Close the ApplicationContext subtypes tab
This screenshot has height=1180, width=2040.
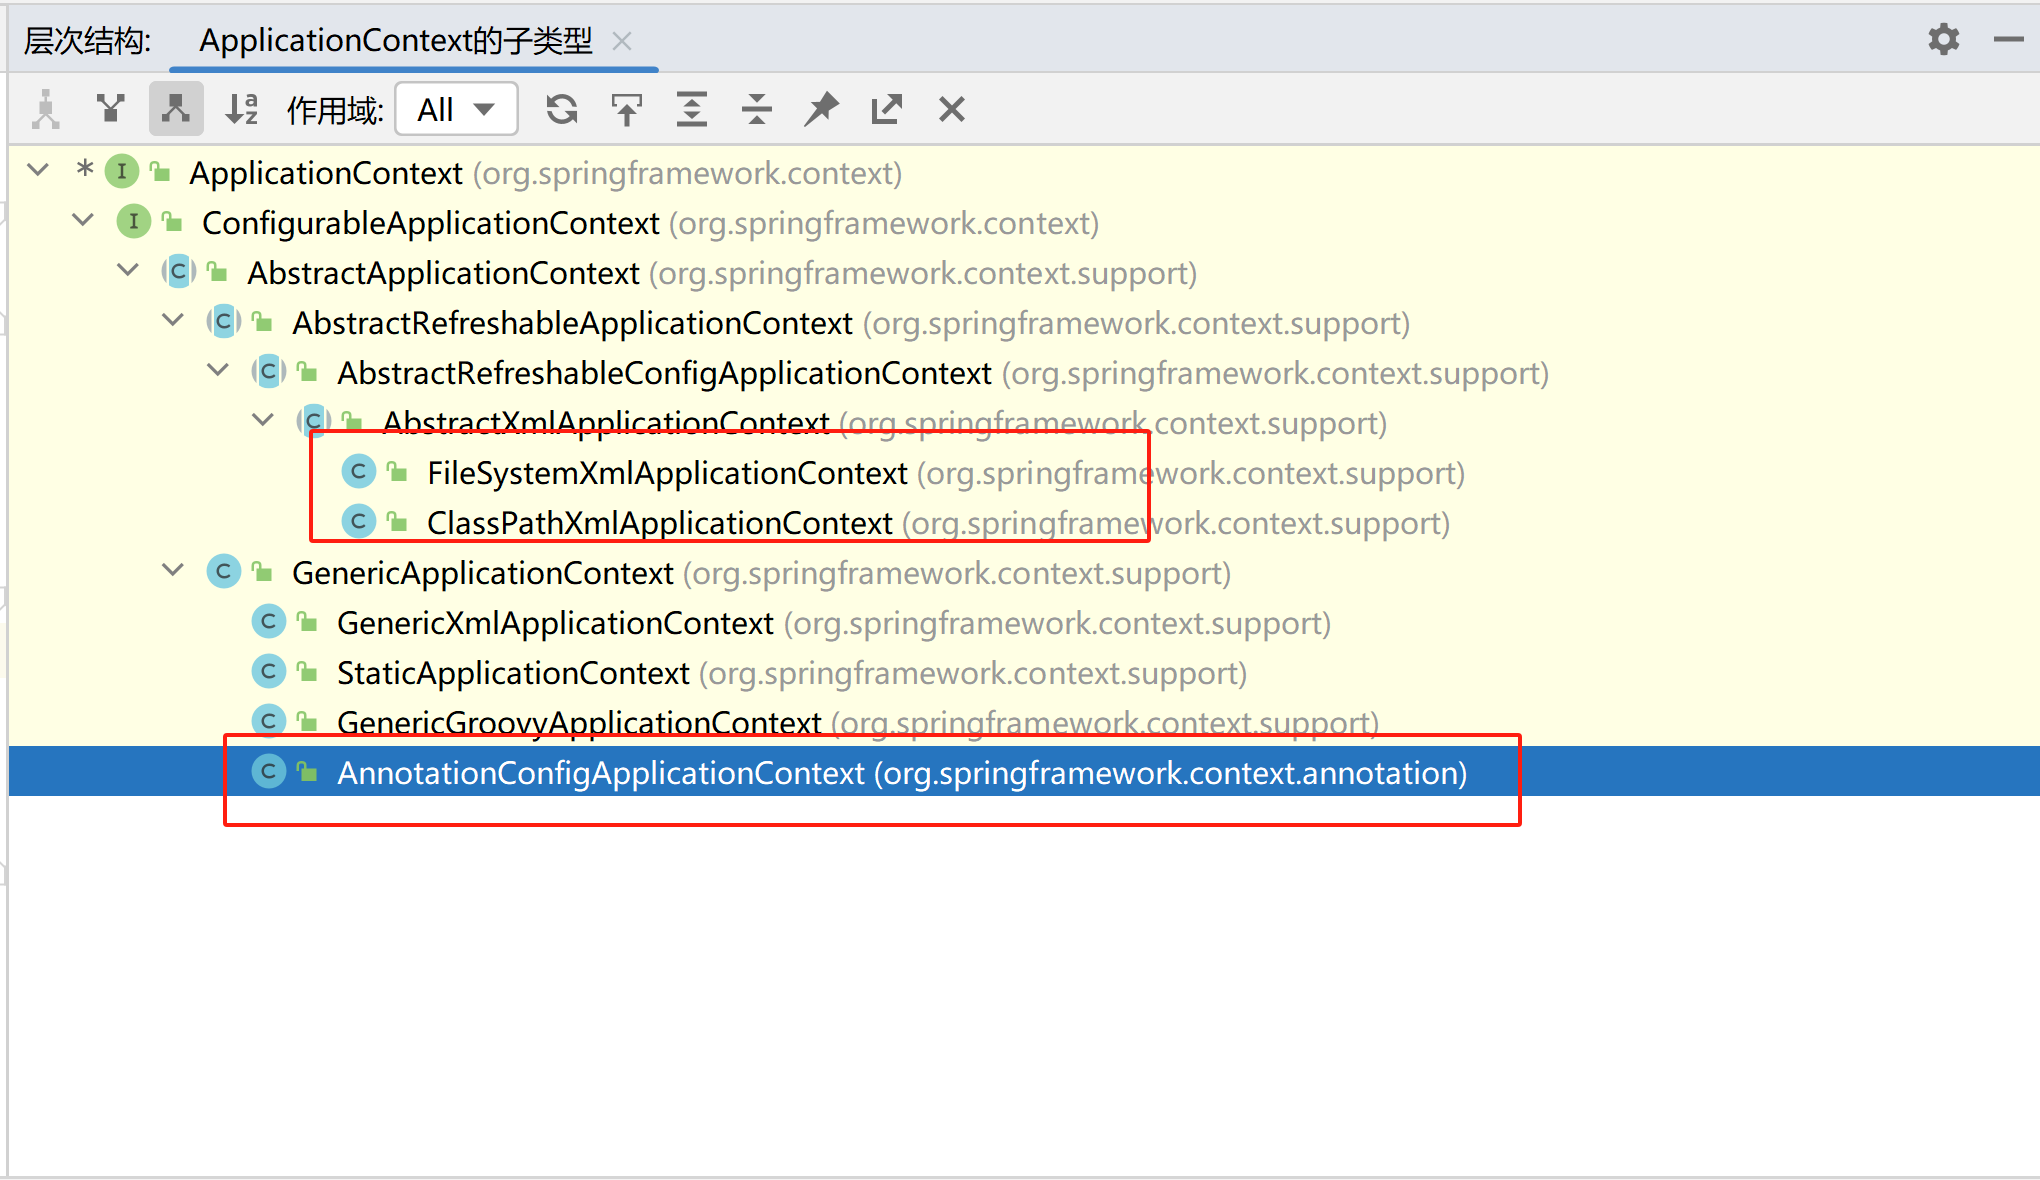click(622, 41)
